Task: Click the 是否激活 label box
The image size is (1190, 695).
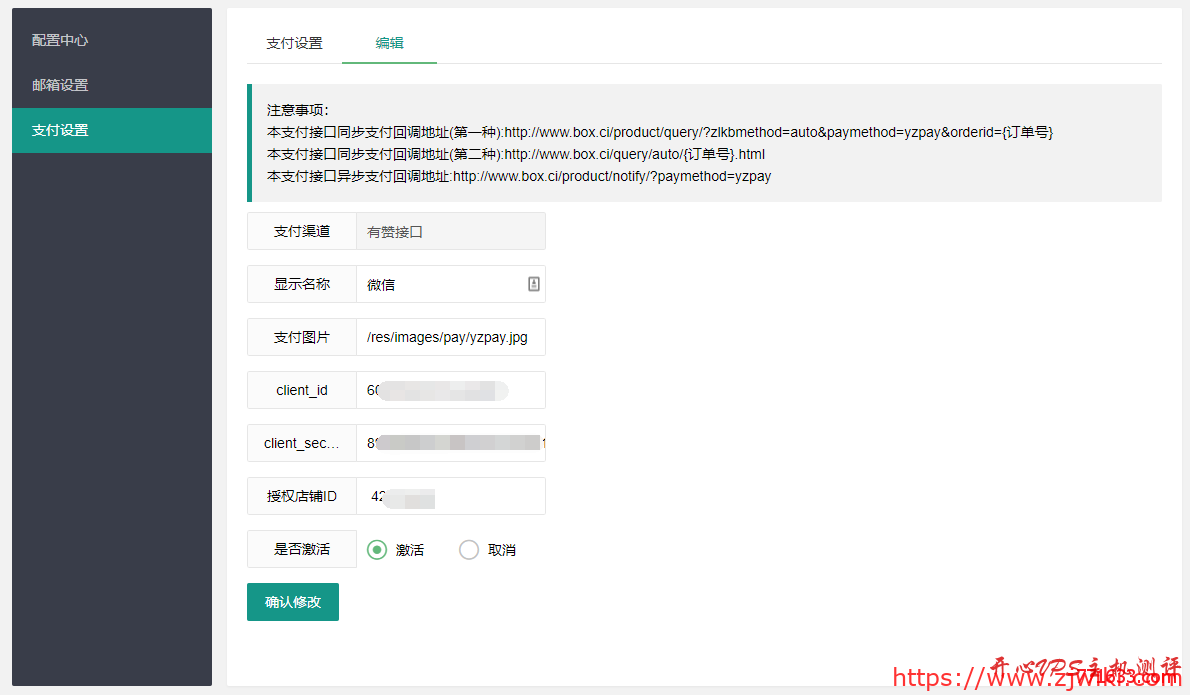Action: pos(301,549)
